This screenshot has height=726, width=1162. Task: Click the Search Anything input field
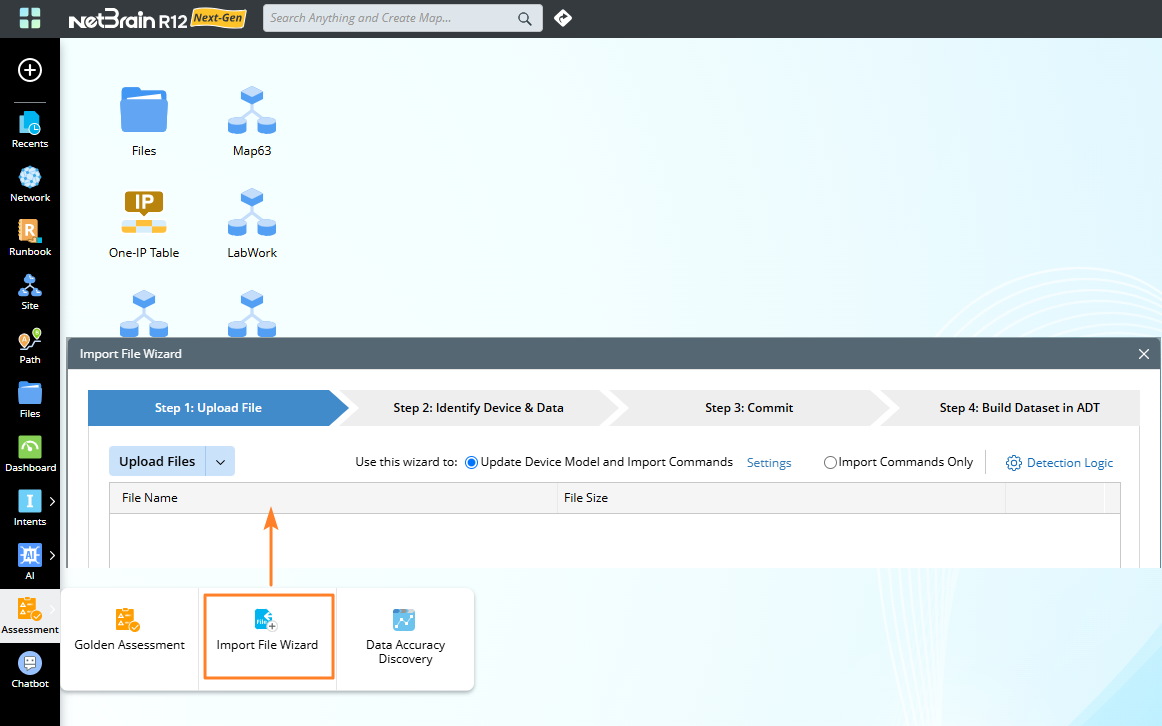coord(388,18)
